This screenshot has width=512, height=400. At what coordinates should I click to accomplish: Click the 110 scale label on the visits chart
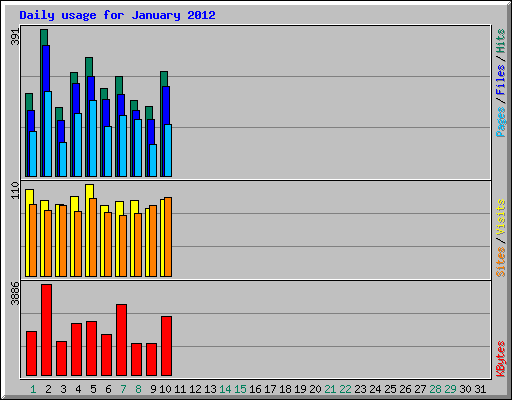(x=15, y=191)
